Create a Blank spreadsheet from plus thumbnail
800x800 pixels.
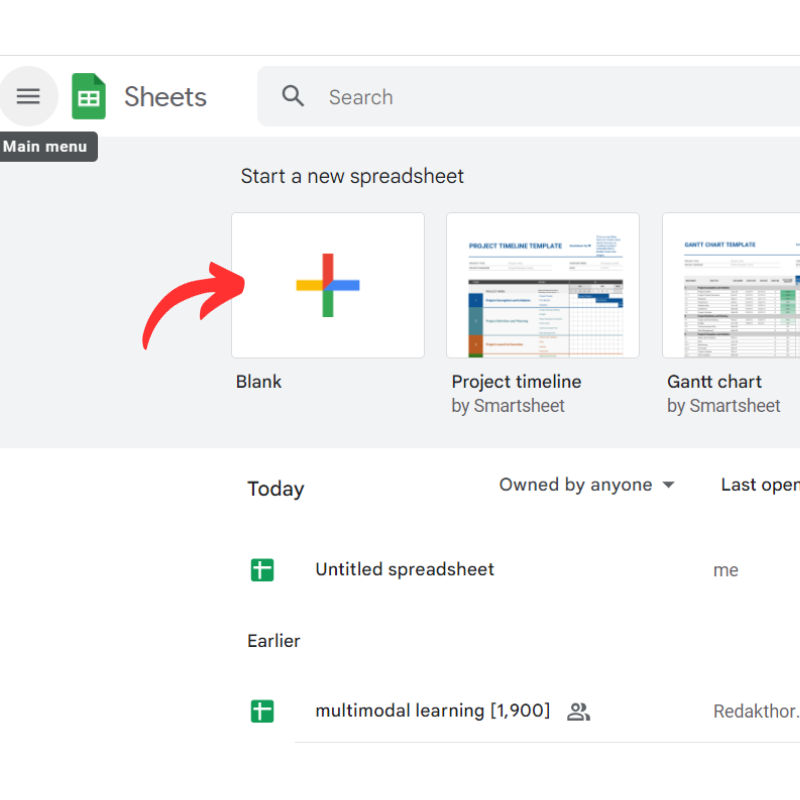(328, 285)
